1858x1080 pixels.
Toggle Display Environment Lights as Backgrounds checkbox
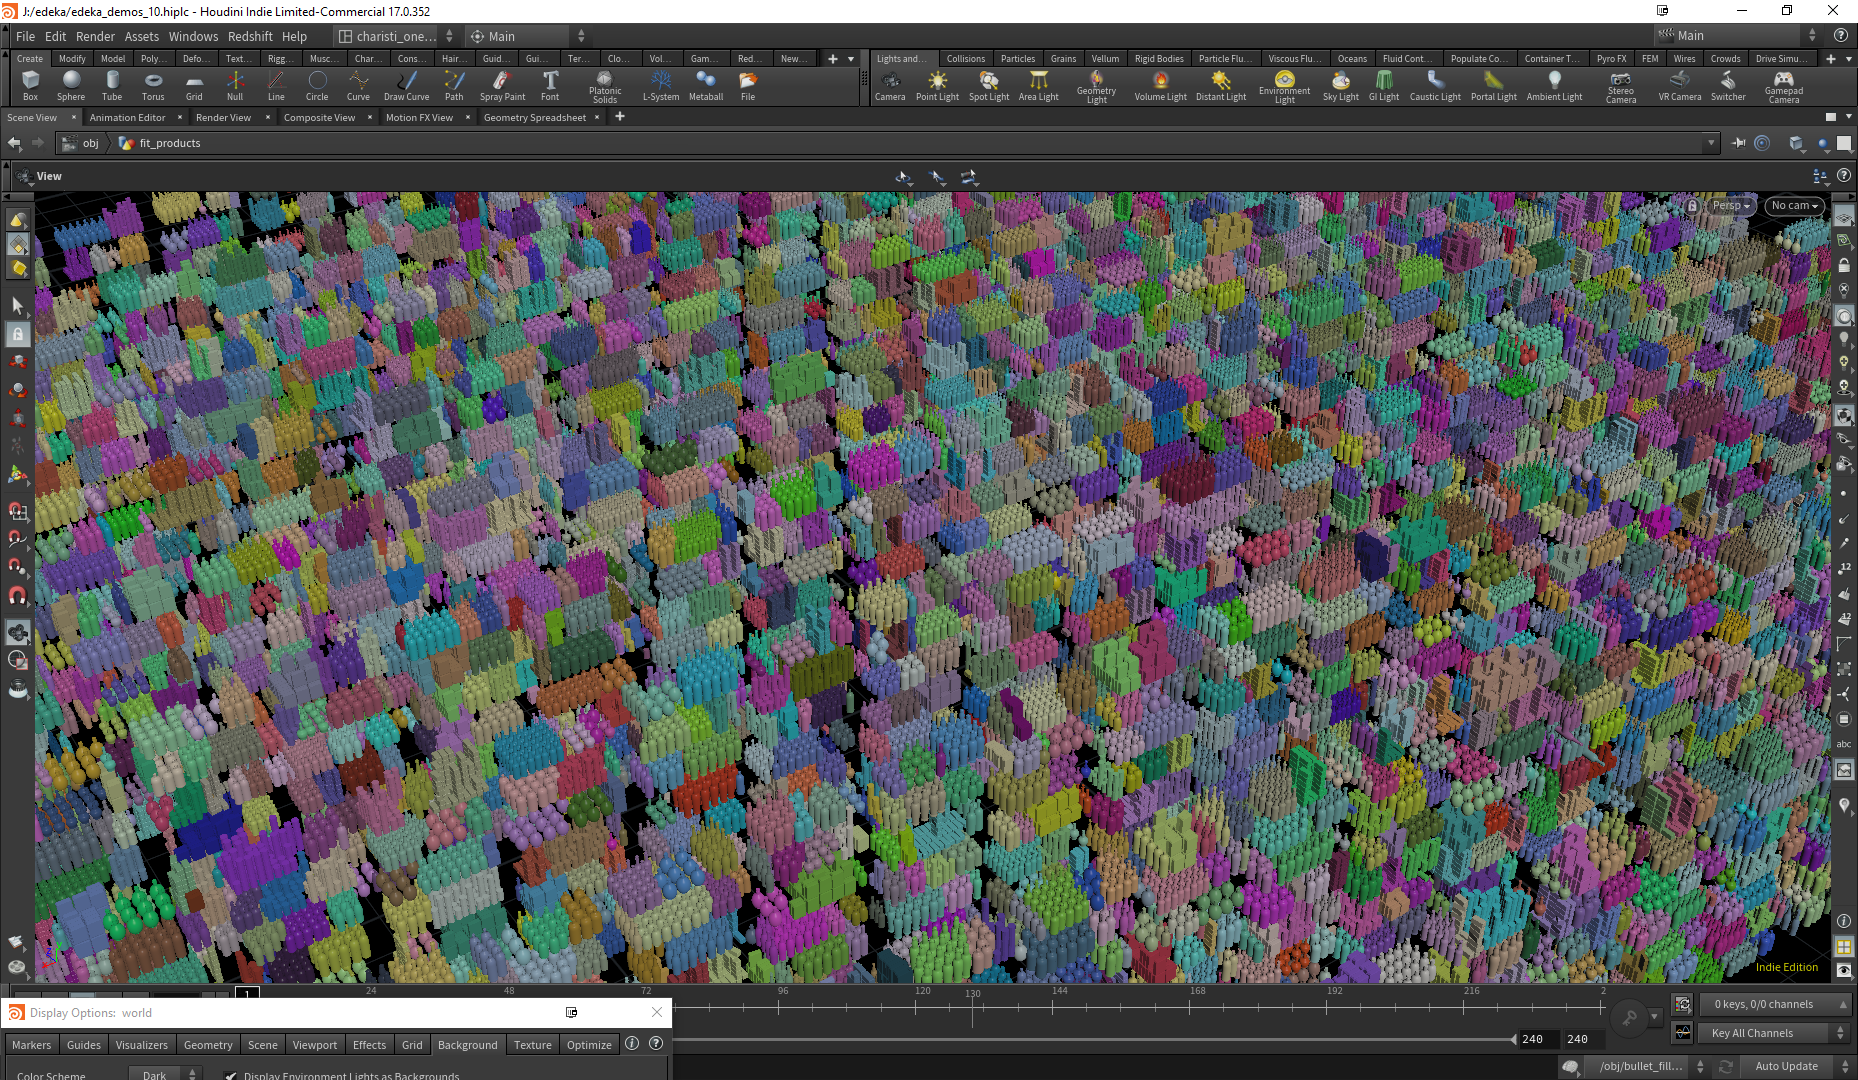(x=231, y=1076)
